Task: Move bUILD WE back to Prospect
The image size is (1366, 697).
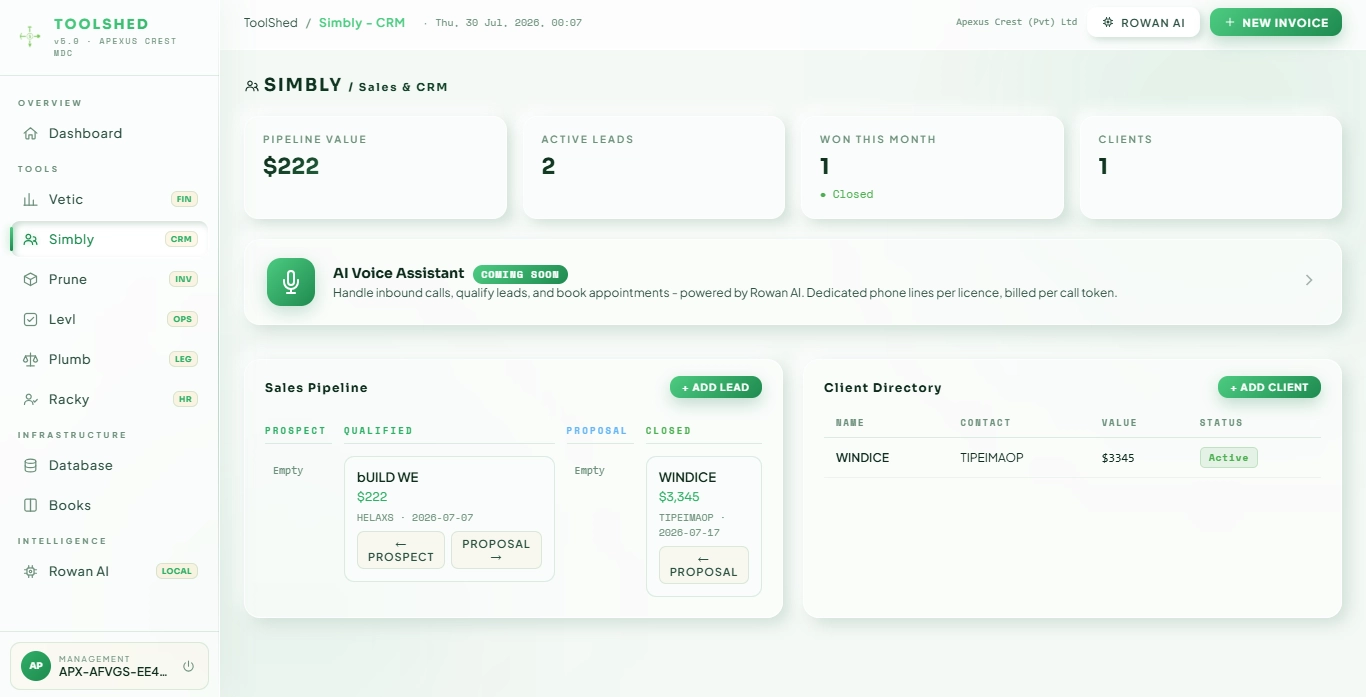Action: coord(400,550)
